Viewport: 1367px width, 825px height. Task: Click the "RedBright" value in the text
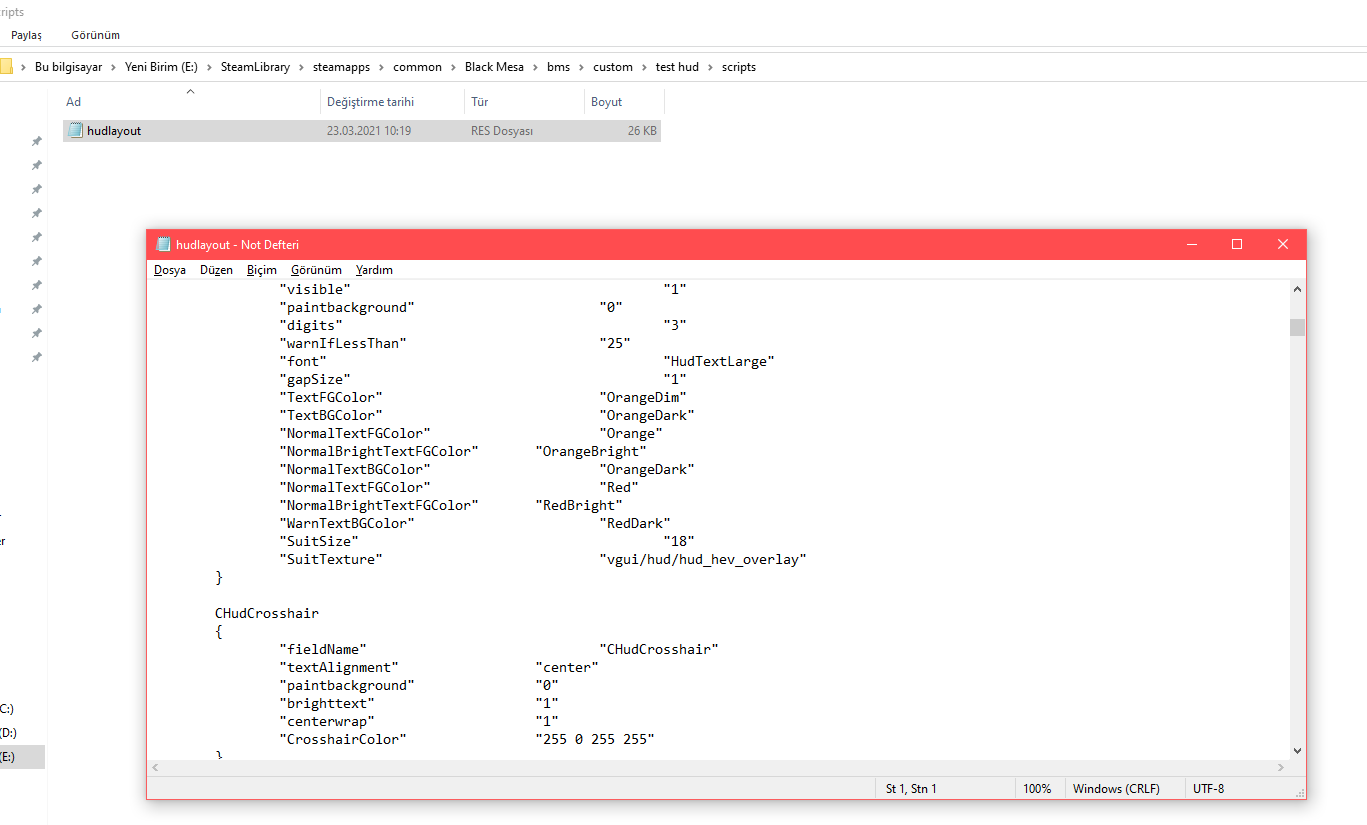[579, 505]
